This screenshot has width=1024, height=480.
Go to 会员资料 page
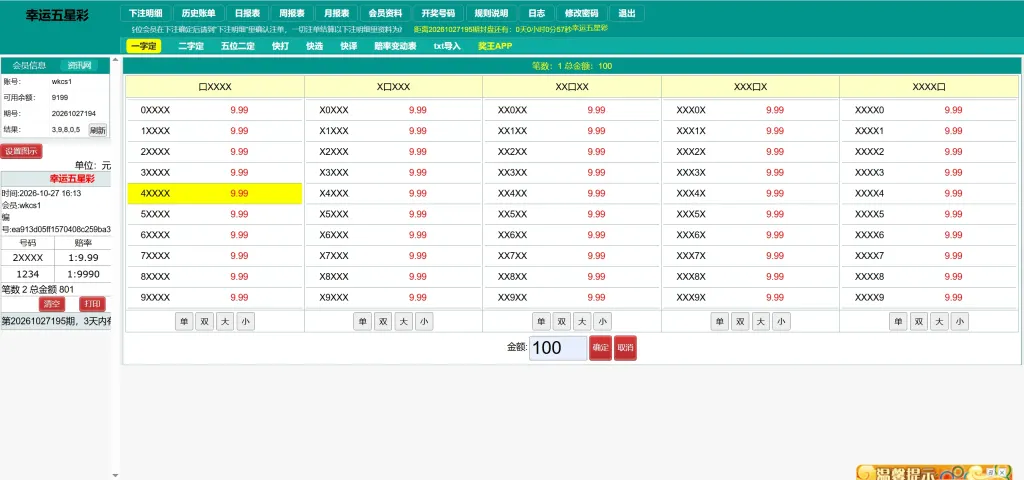[385, 14]
